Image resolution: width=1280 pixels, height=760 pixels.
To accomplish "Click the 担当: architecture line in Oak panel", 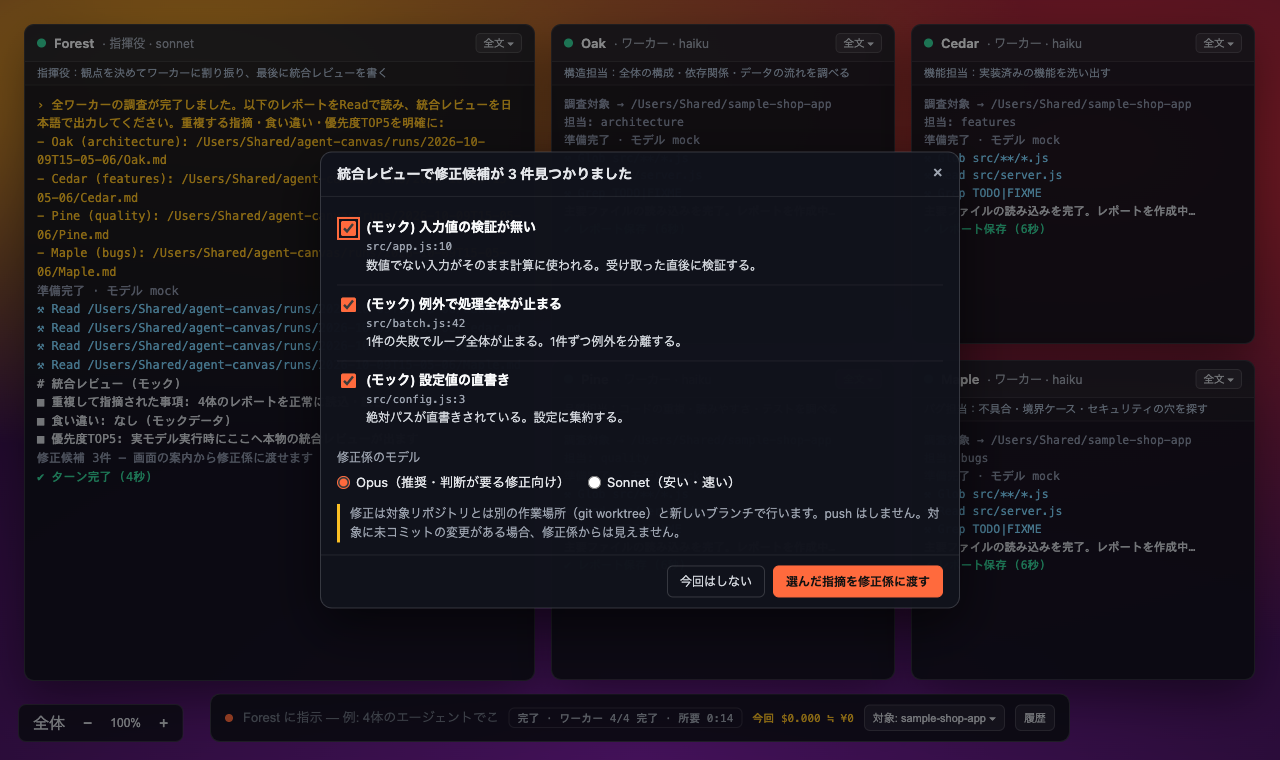I will pos(624,122).
